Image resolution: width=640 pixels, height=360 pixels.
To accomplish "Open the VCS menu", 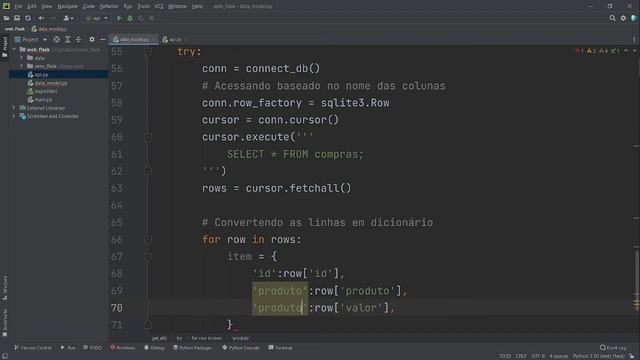I will [159, 6].
